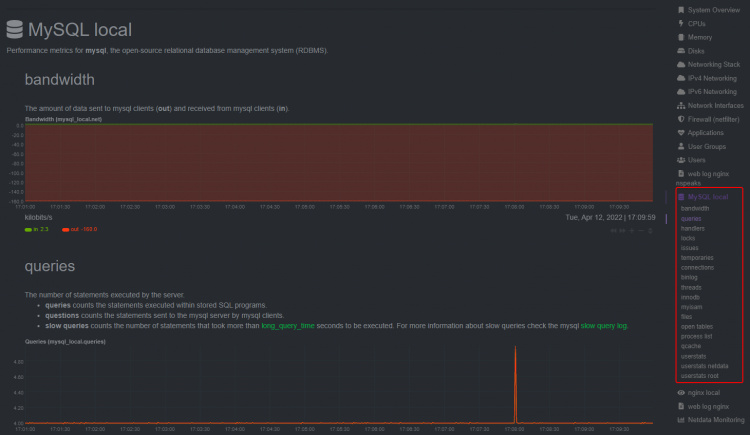
Task: Jump to the handlers submenu item
Action: coord(692,228)
